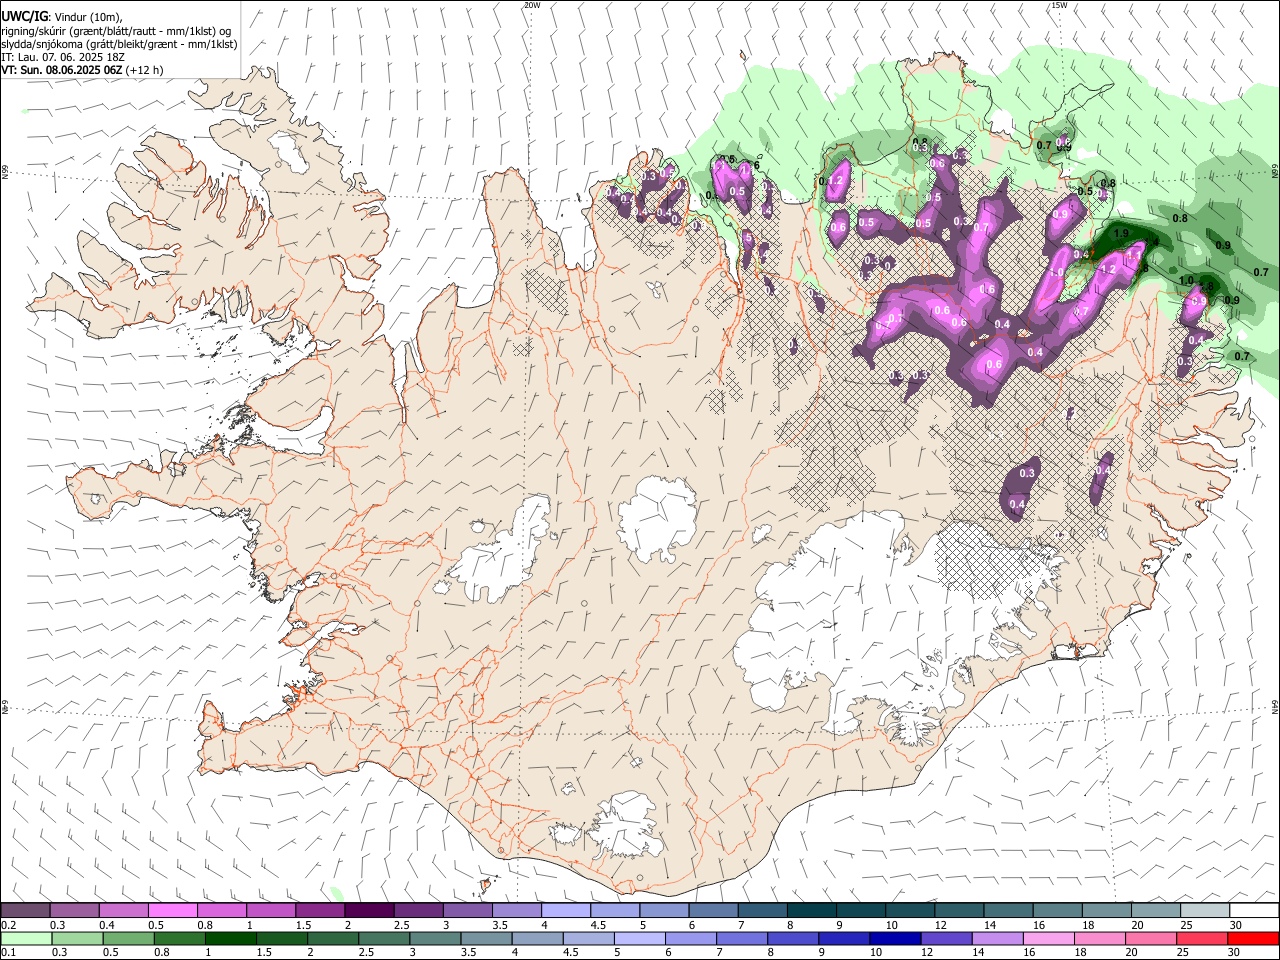Pick upper legend swatch between 0.2 and 0.3
This screenshot has width=1280, height=960.
click(x=25, y=911)
